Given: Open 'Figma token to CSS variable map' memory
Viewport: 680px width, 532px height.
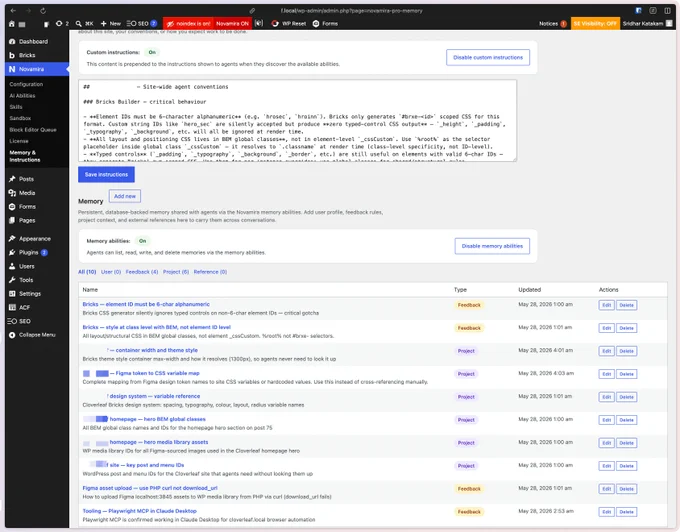Looking at the screenshot, I should pyautogui.click(x=141, y=373).
